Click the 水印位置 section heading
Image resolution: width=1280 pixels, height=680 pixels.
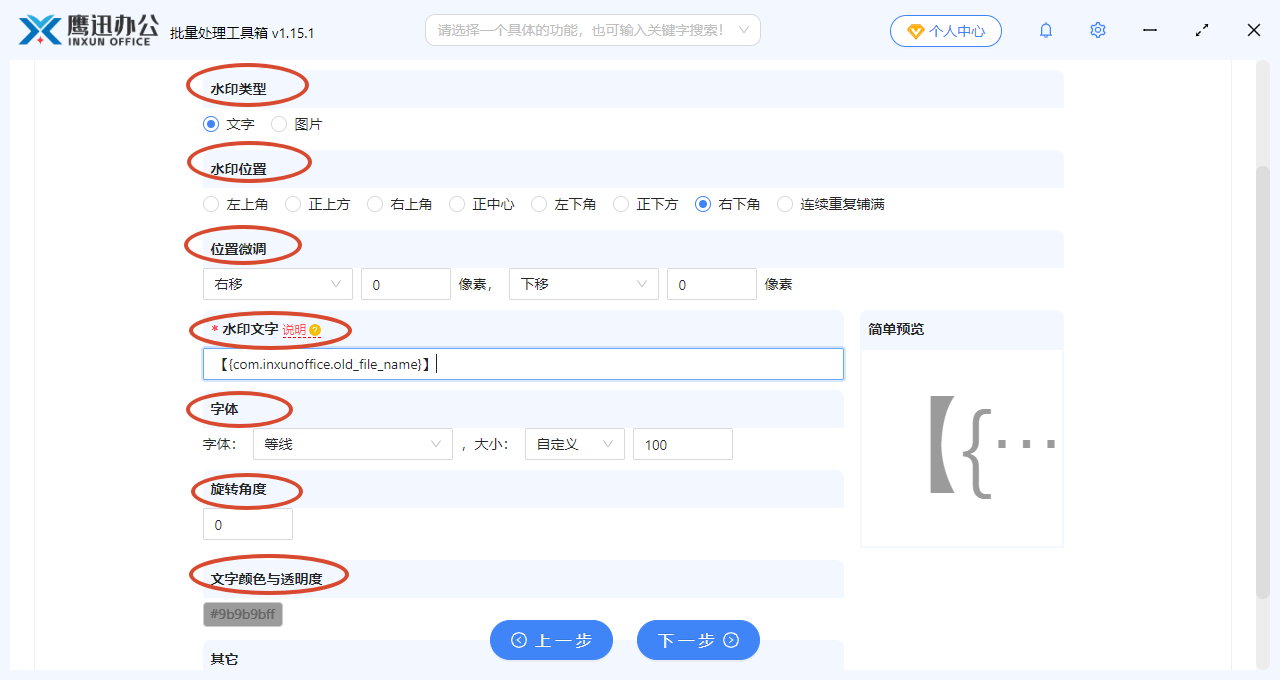pos(239,169)
